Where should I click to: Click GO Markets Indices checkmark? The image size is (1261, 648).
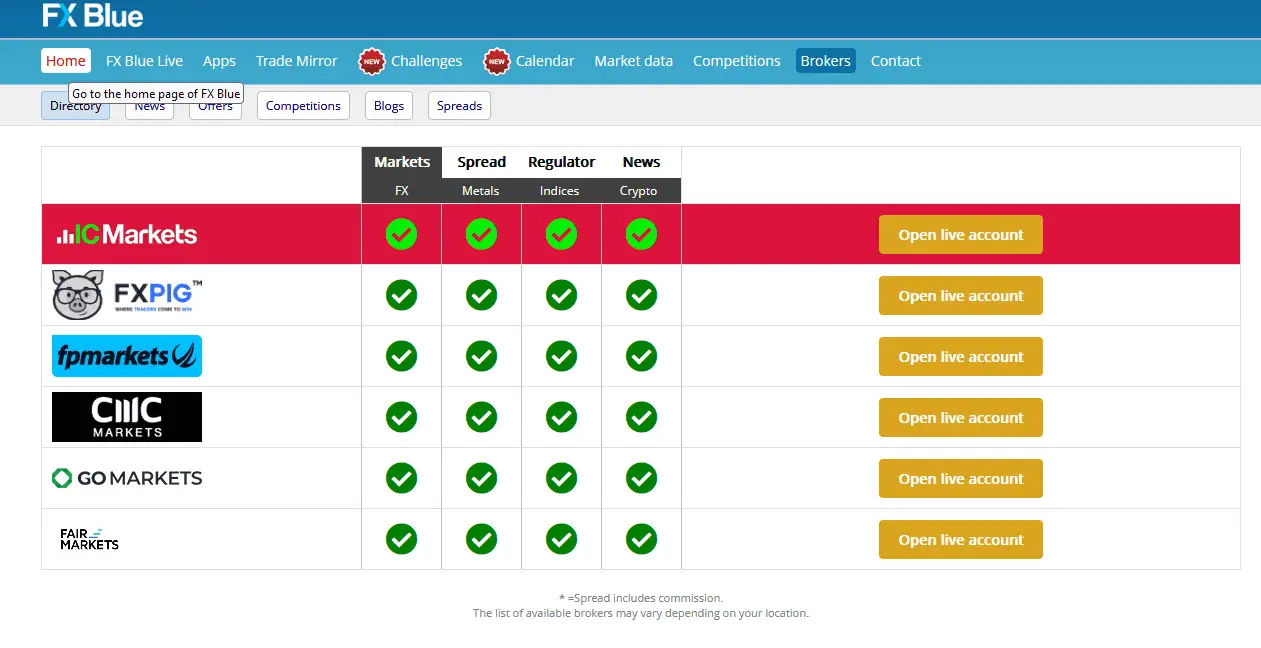pyautogui.click(x=561, y=478)
